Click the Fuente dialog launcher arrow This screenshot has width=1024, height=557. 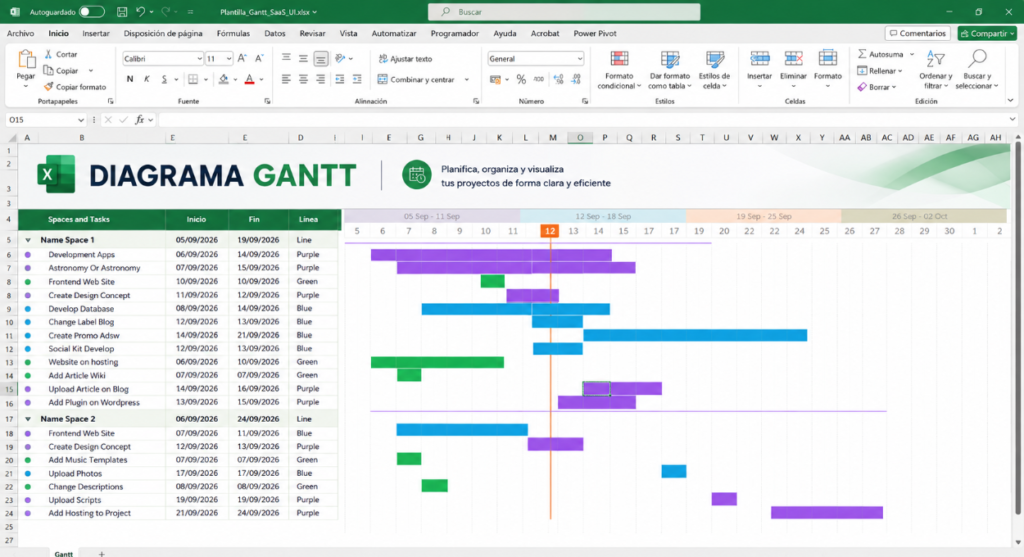267,101
